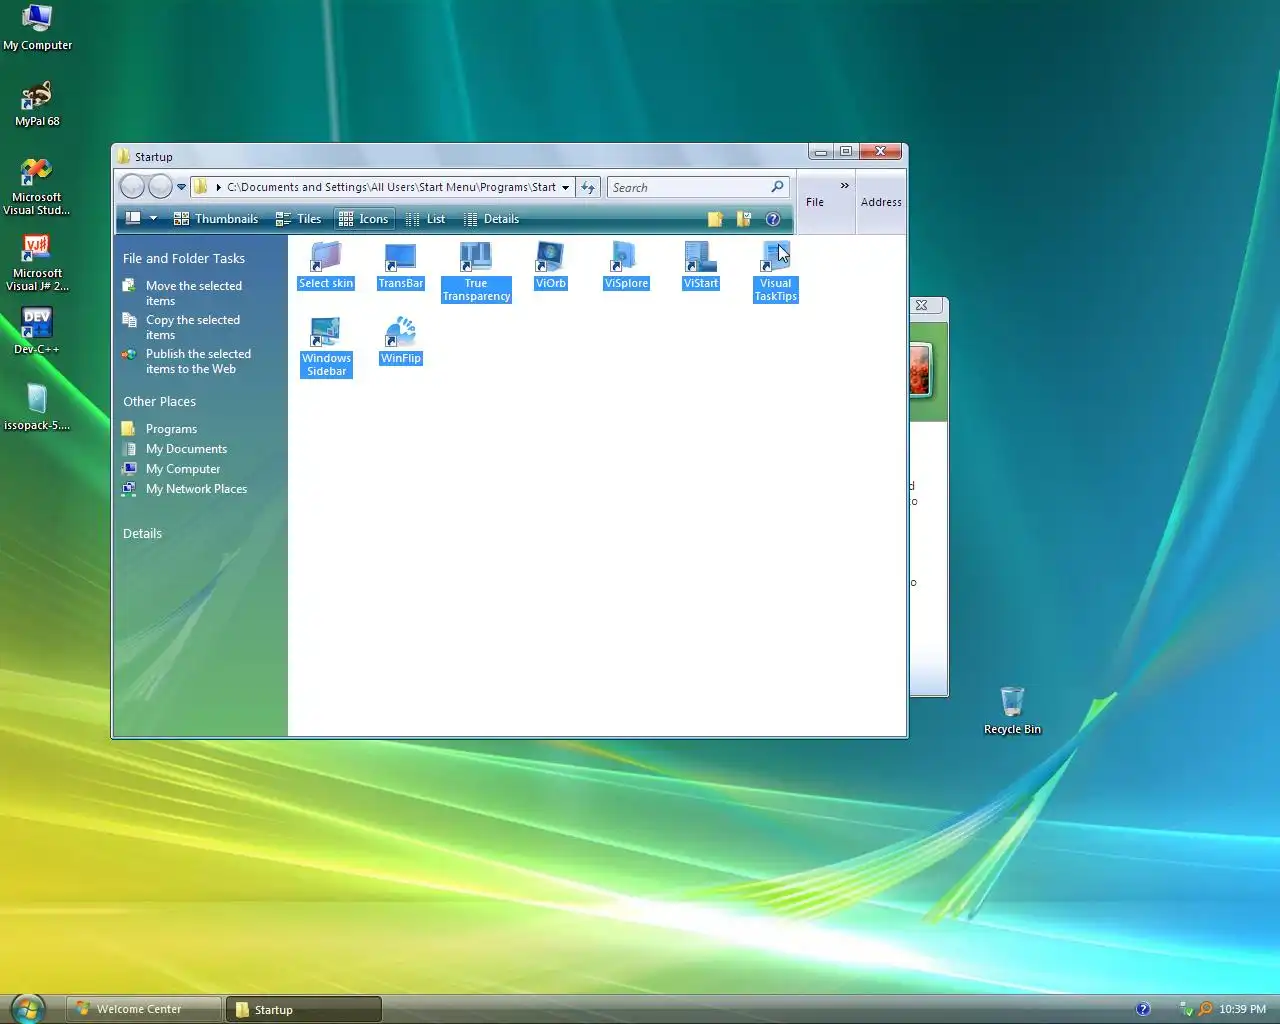Image resolution: width=1280 pixels, height=1024 pixels.
Task: Expand the toolbar chevron overflow
Action: pyautogui.click(x=844, y=185)
